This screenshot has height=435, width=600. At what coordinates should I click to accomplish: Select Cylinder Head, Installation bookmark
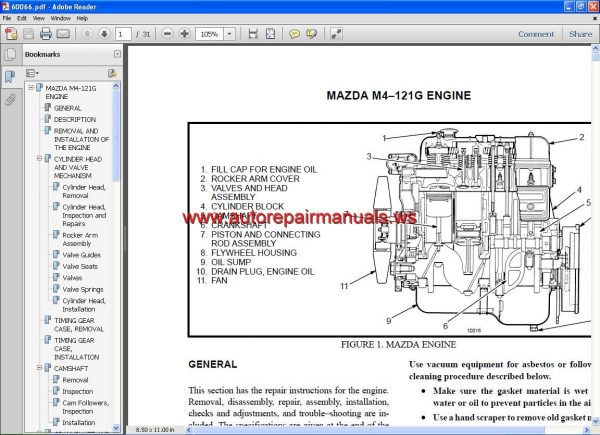84,305
